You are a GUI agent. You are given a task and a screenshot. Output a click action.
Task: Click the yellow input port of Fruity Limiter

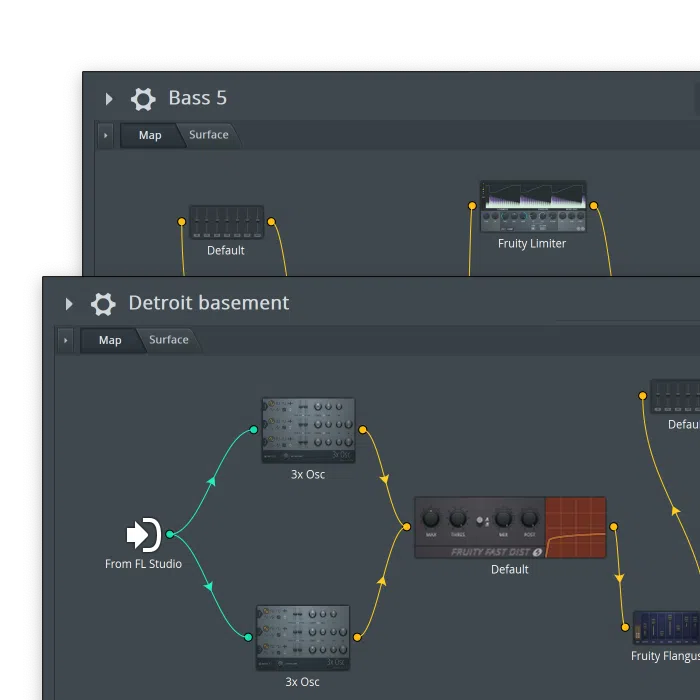[x=472, y=205]
